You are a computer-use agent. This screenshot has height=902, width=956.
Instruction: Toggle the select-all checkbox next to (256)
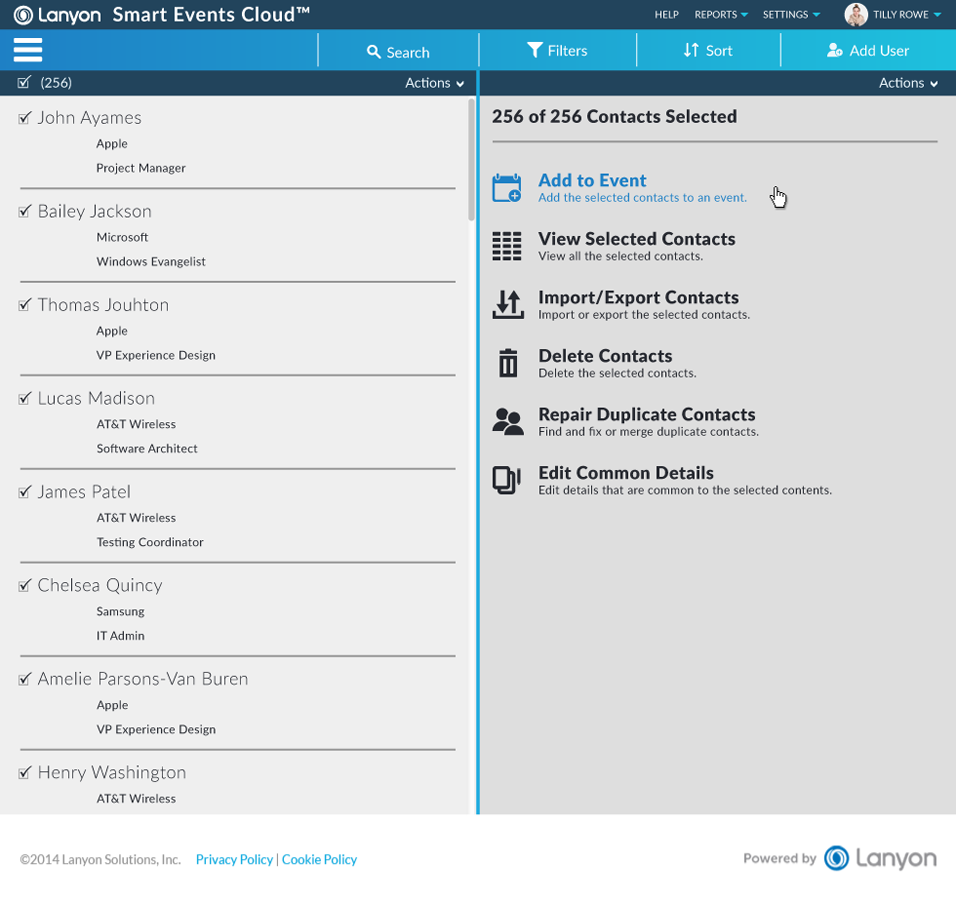[24, 82]
